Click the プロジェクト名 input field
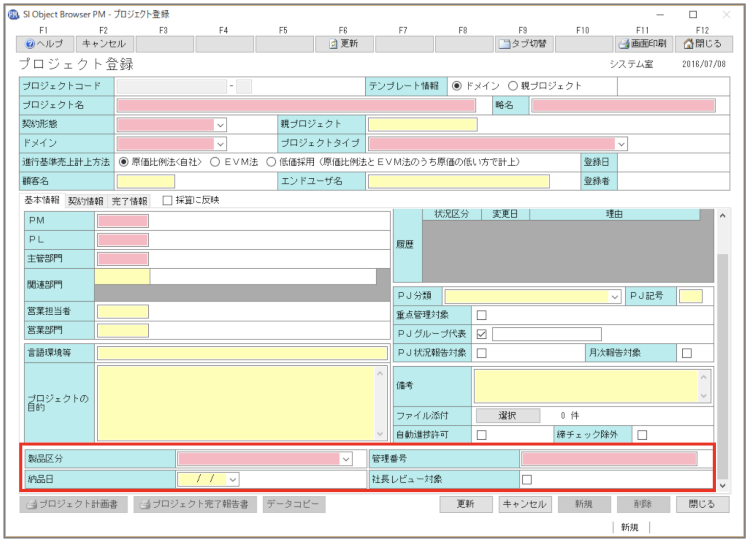The width and height of the screenshot is (750, 542). 296,105
